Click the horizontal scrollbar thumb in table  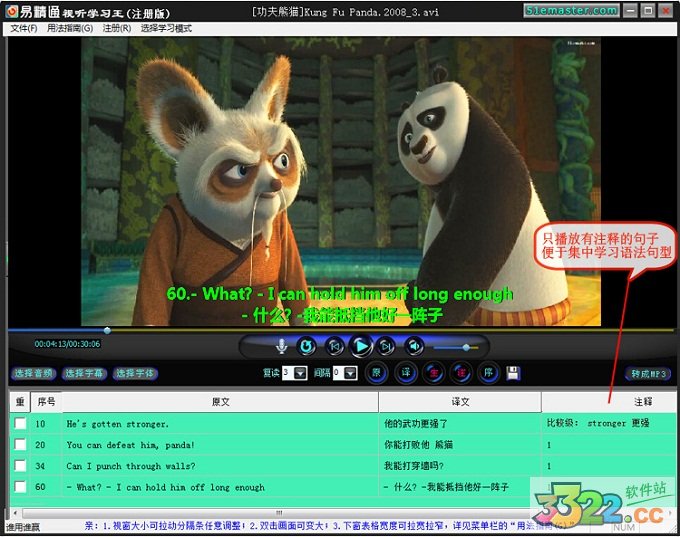tap(279, 513)
